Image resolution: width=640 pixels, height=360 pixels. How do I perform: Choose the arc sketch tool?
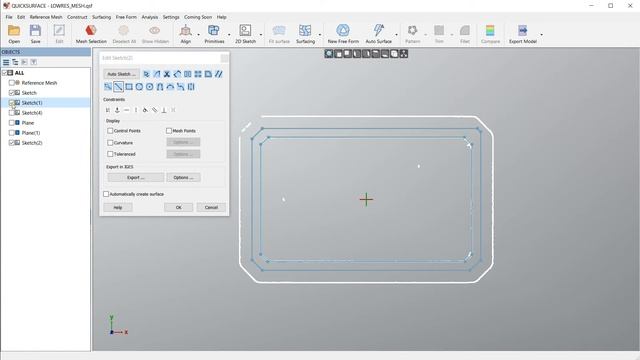(x=170, y=87)
